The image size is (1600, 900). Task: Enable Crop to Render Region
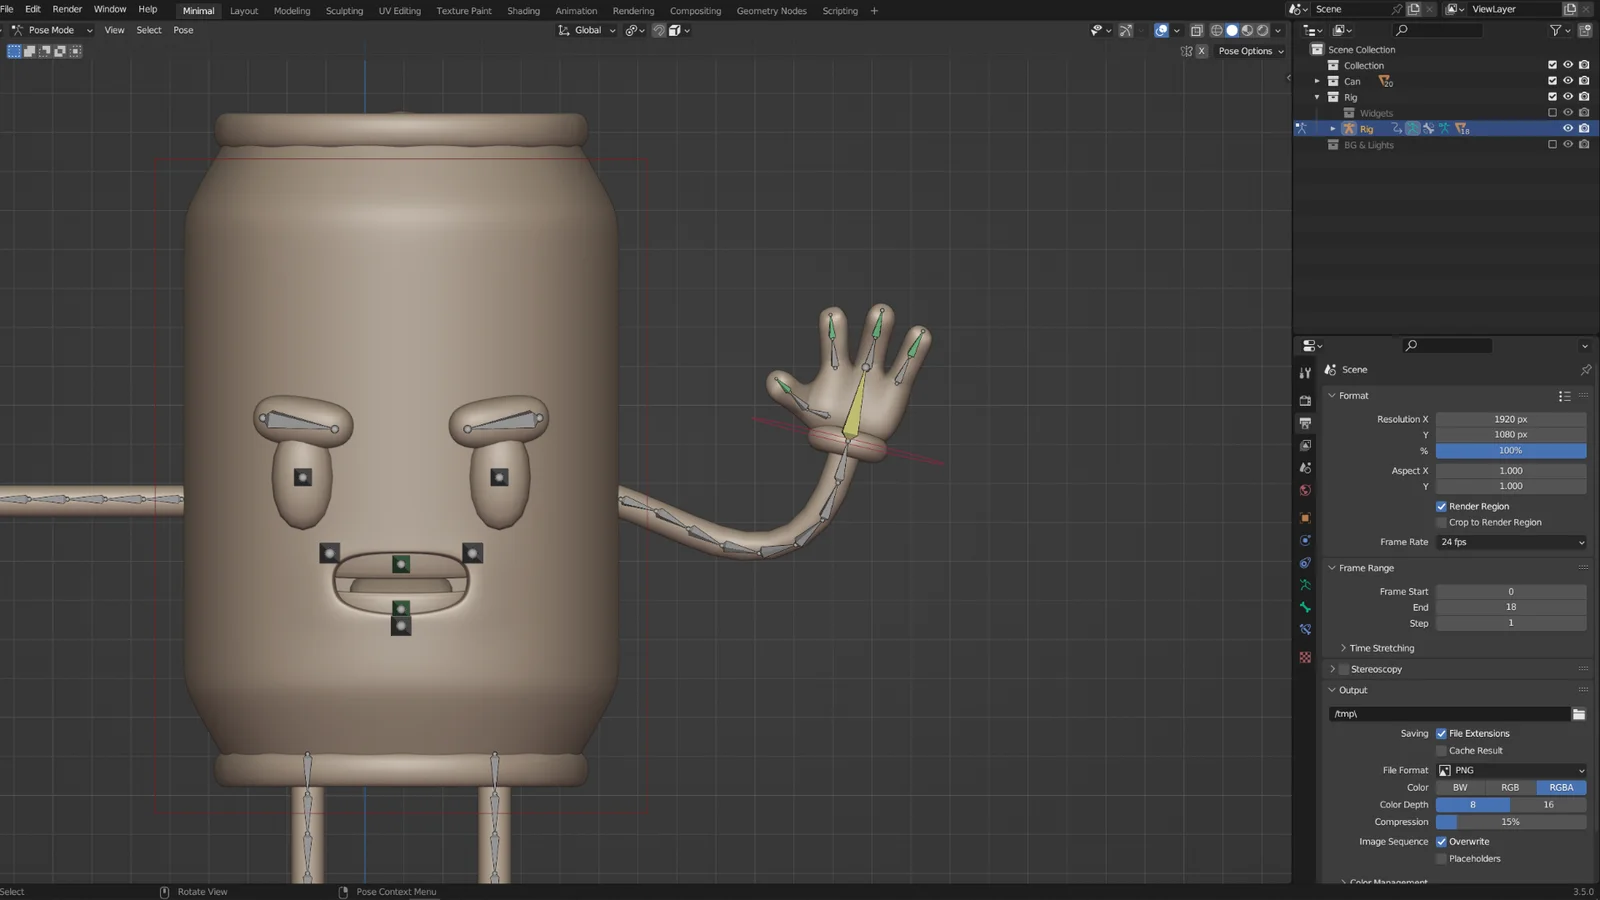[1441, 522]
